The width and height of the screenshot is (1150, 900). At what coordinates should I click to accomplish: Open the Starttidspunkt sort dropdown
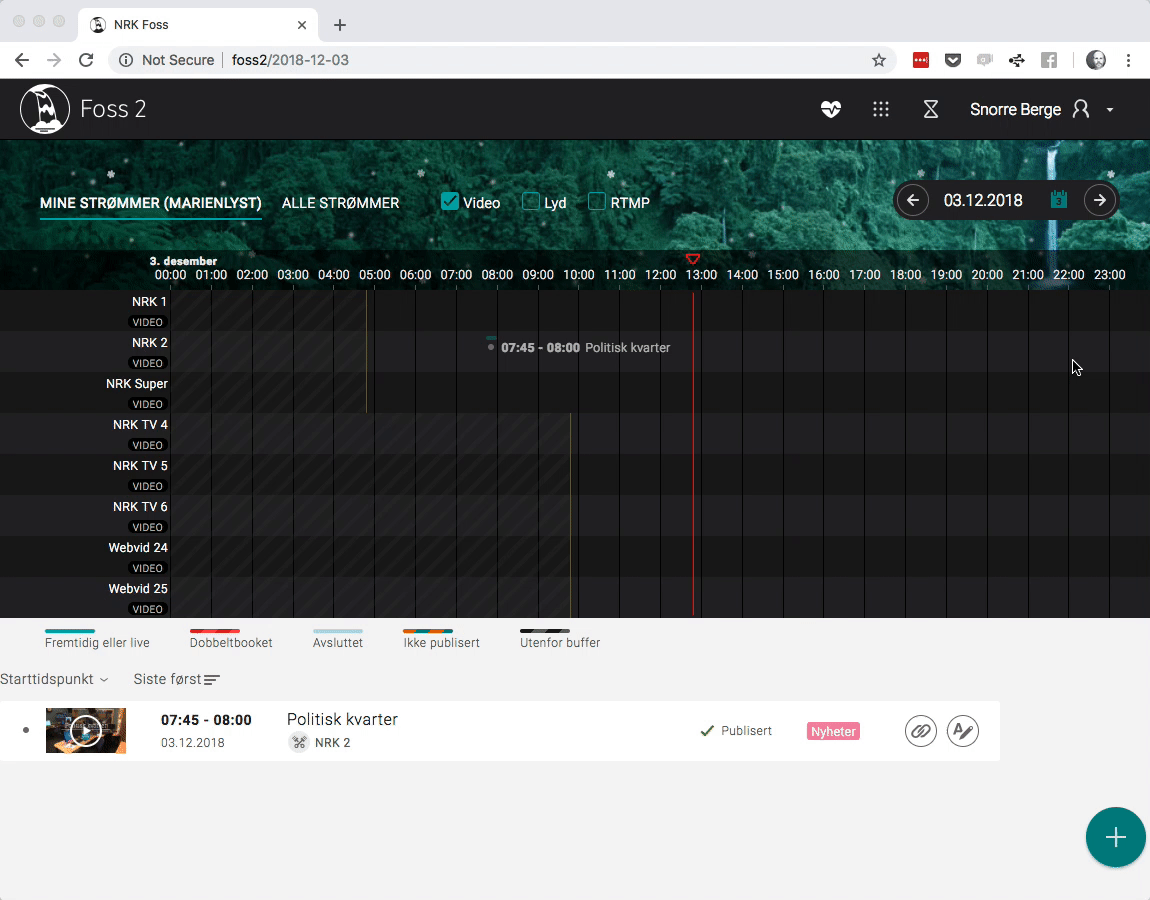pos(54,679)
